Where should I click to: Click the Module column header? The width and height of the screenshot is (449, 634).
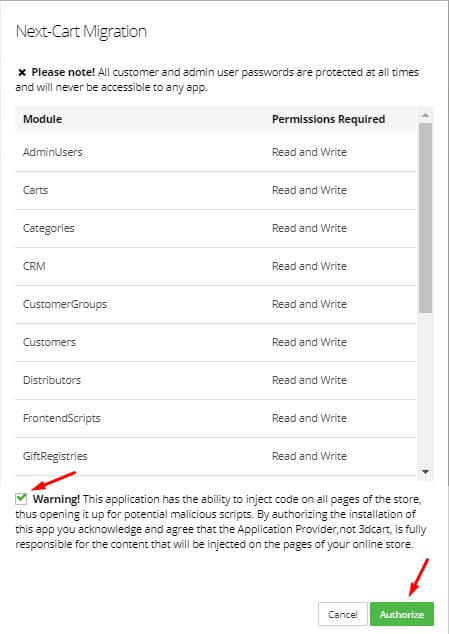pyautogui.click(x=42, y=119)
